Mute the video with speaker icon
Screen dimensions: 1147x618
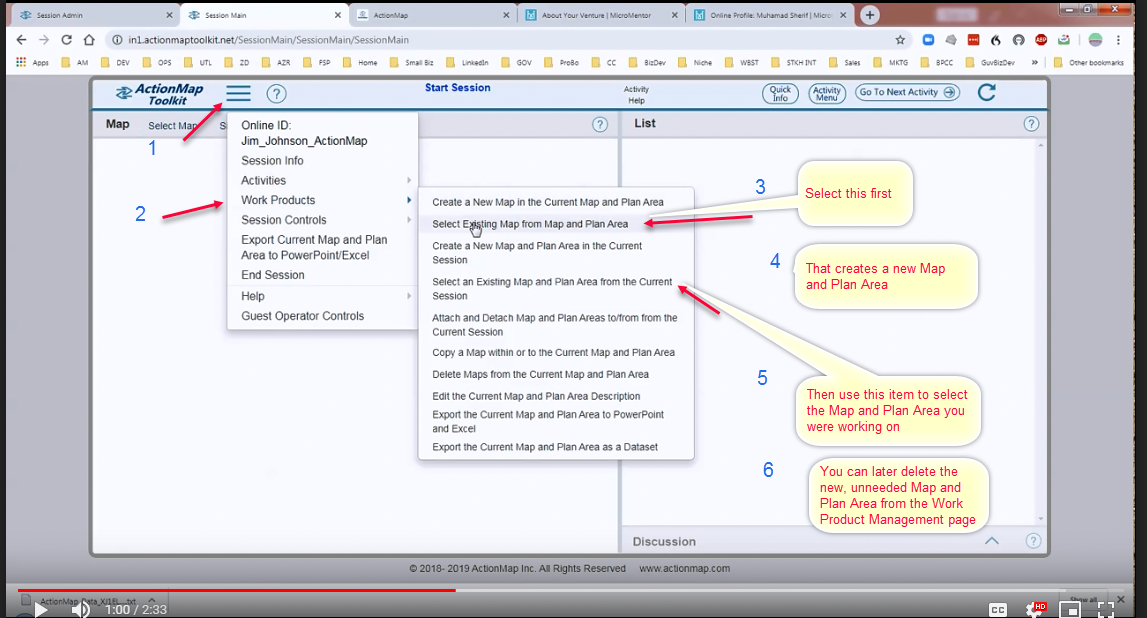click(x=81, y=608)
